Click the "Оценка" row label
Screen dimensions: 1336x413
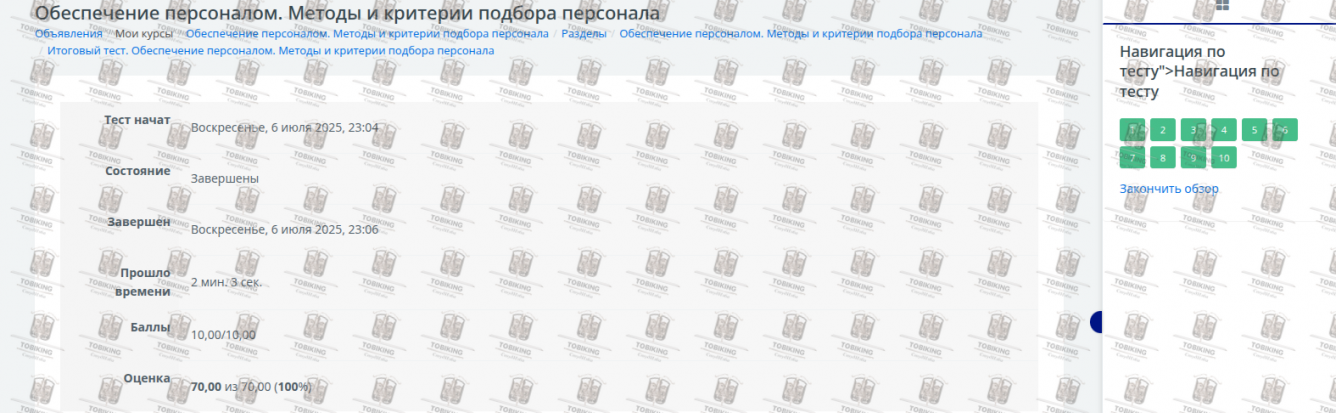coord(147,378)
